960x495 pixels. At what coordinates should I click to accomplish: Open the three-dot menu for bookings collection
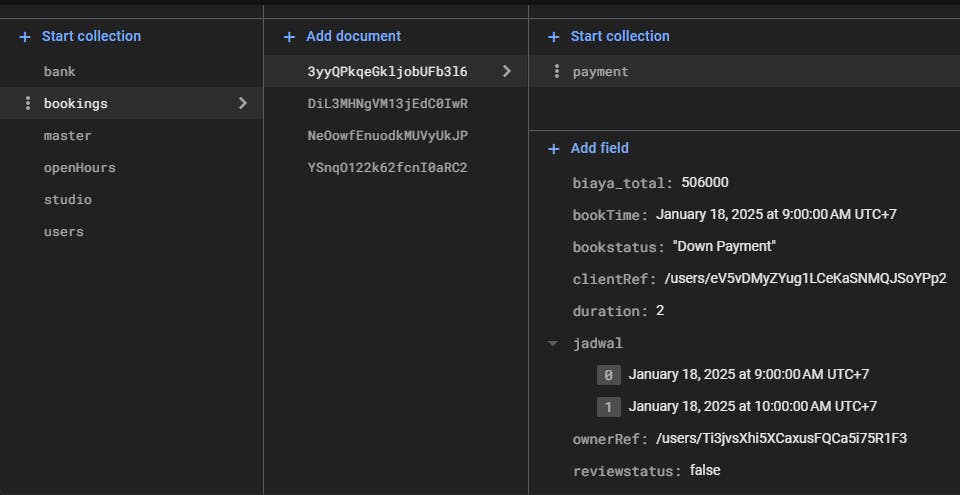27,103
